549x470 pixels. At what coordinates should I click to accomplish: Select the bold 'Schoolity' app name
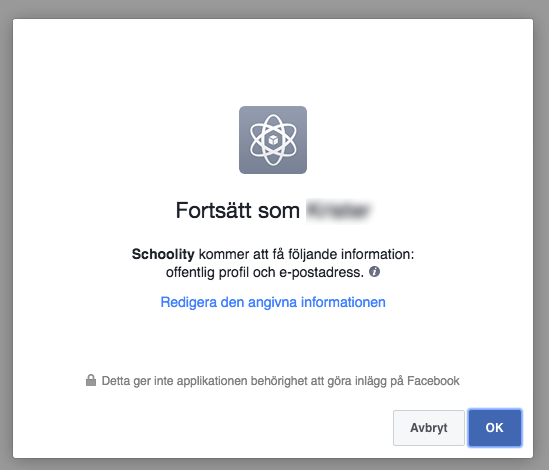[x=163, y=254]
